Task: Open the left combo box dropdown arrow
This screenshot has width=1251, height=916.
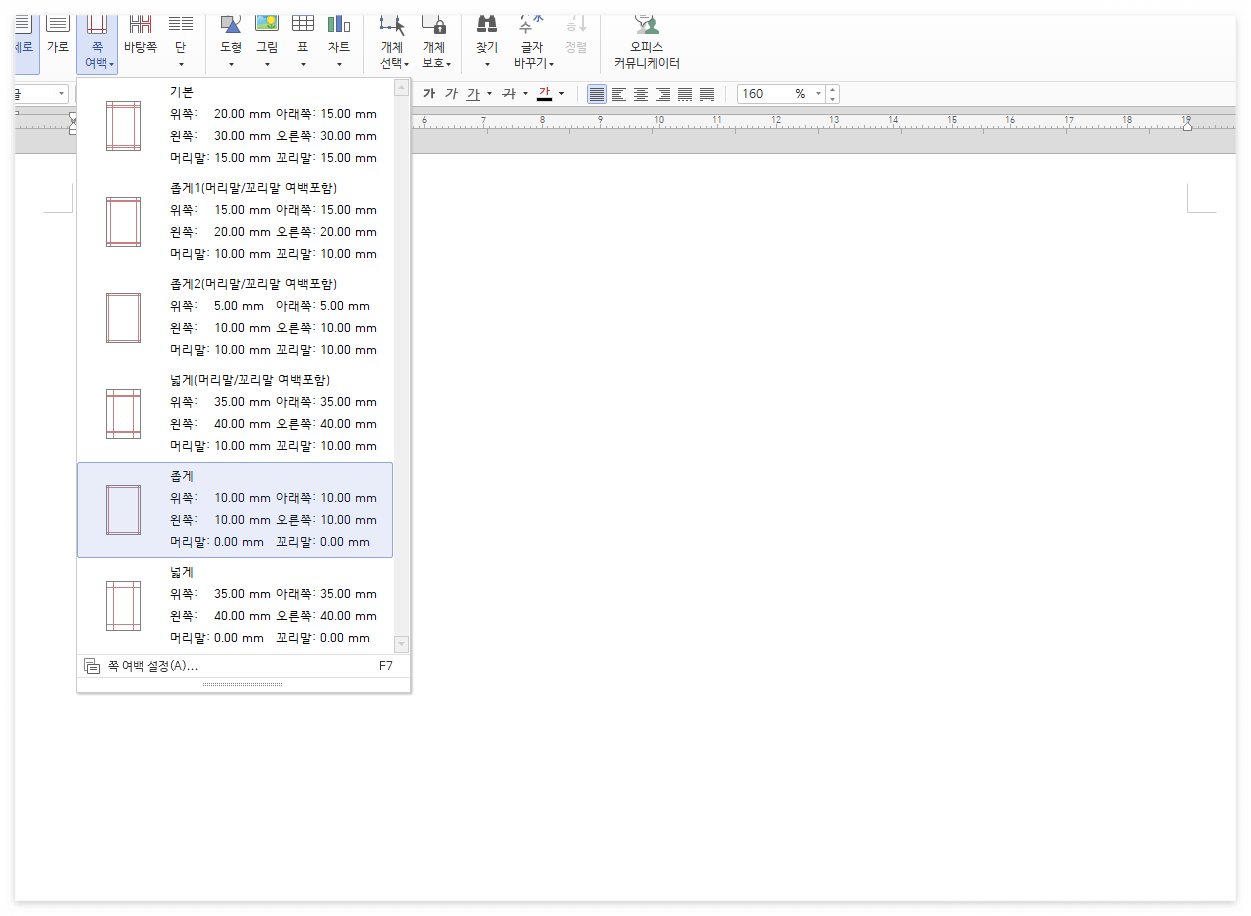Action: [x=62, y=94]
